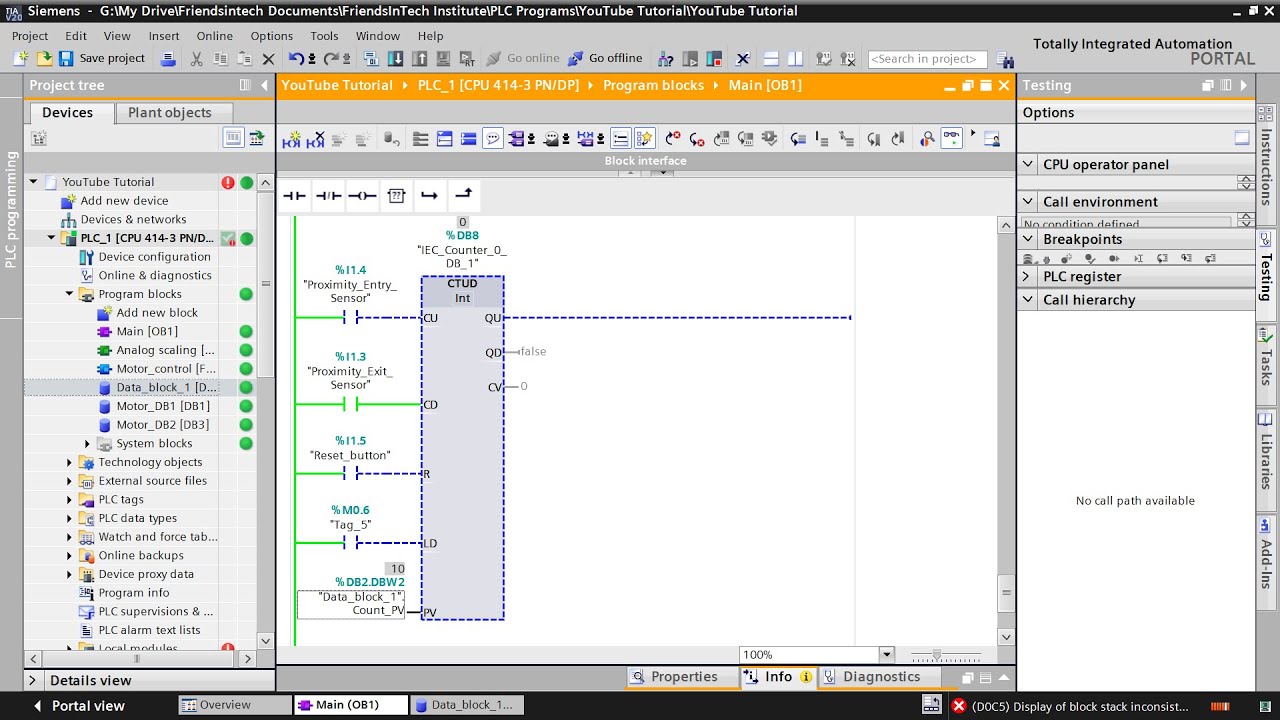Click the open project folder icon
The image size is (1280, 720).
[44, 59]
